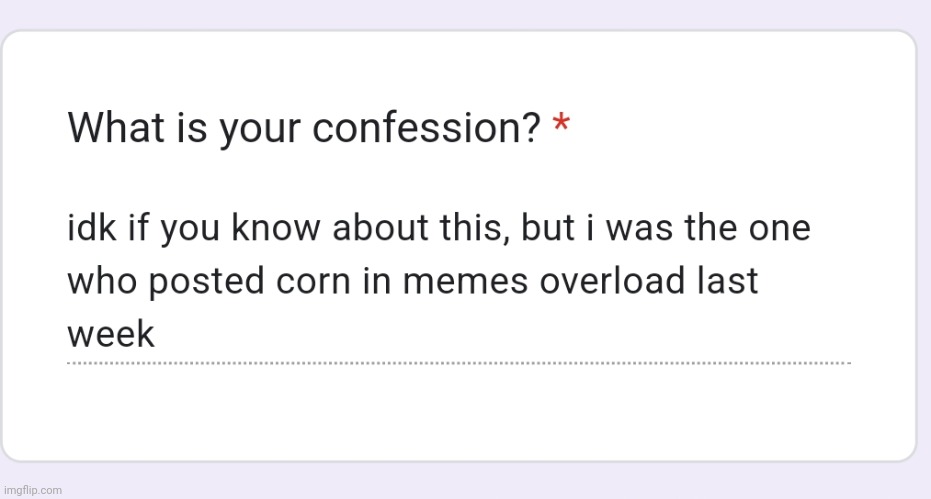Place cursor at the word 'week'

tap(111, 334)
